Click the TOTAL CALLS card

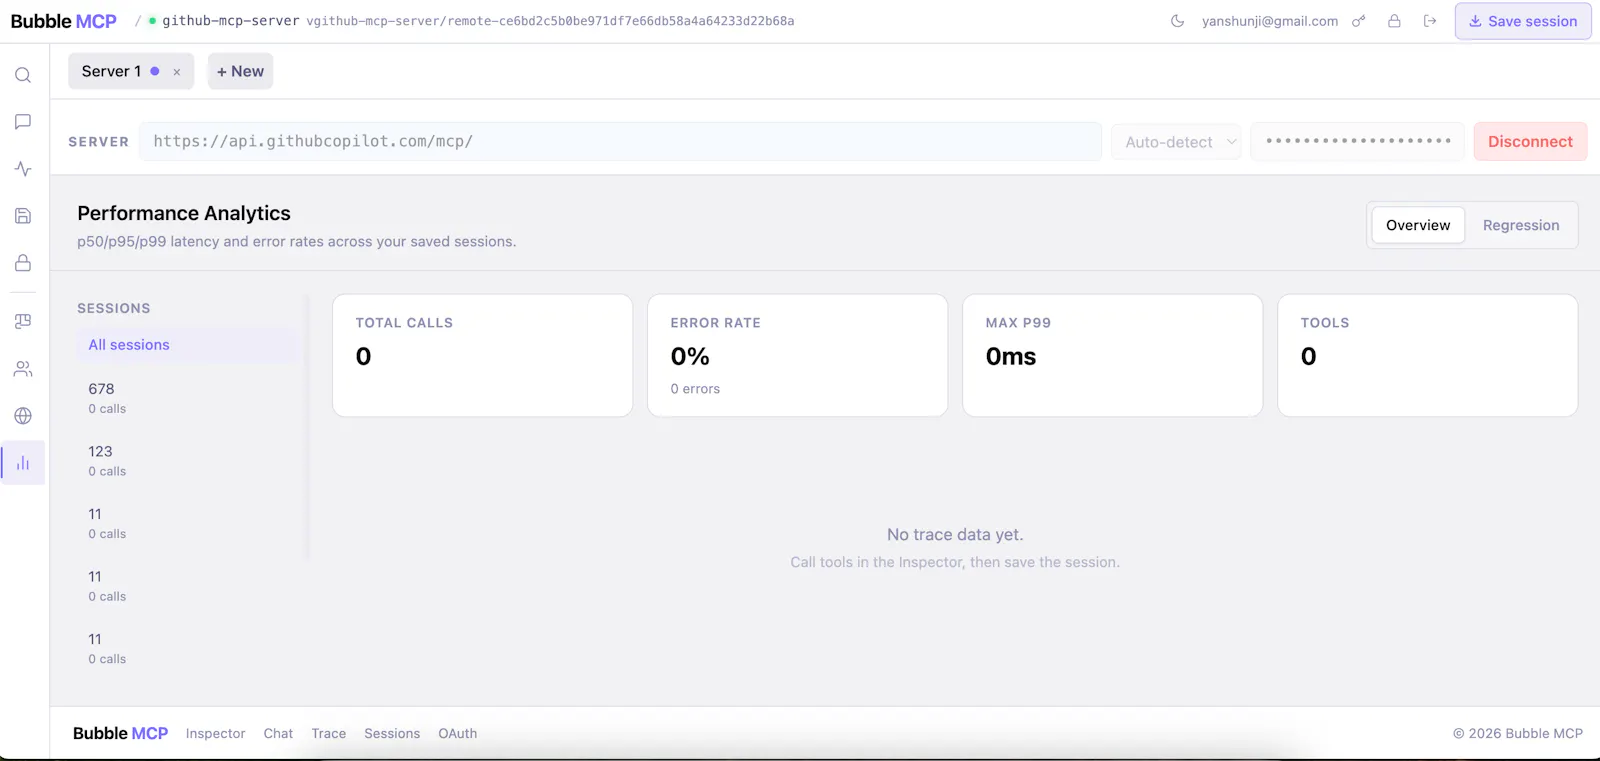click(482, 355)
